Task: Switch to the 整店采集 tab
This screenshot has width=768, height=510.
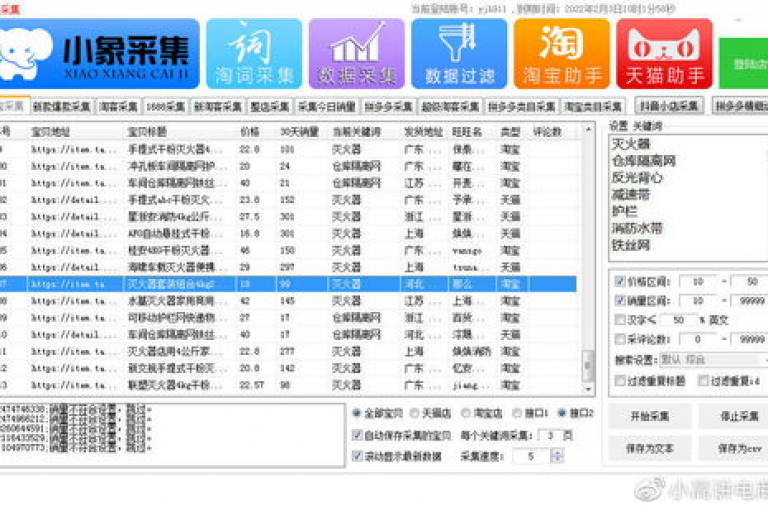Action: pos(270,106)
